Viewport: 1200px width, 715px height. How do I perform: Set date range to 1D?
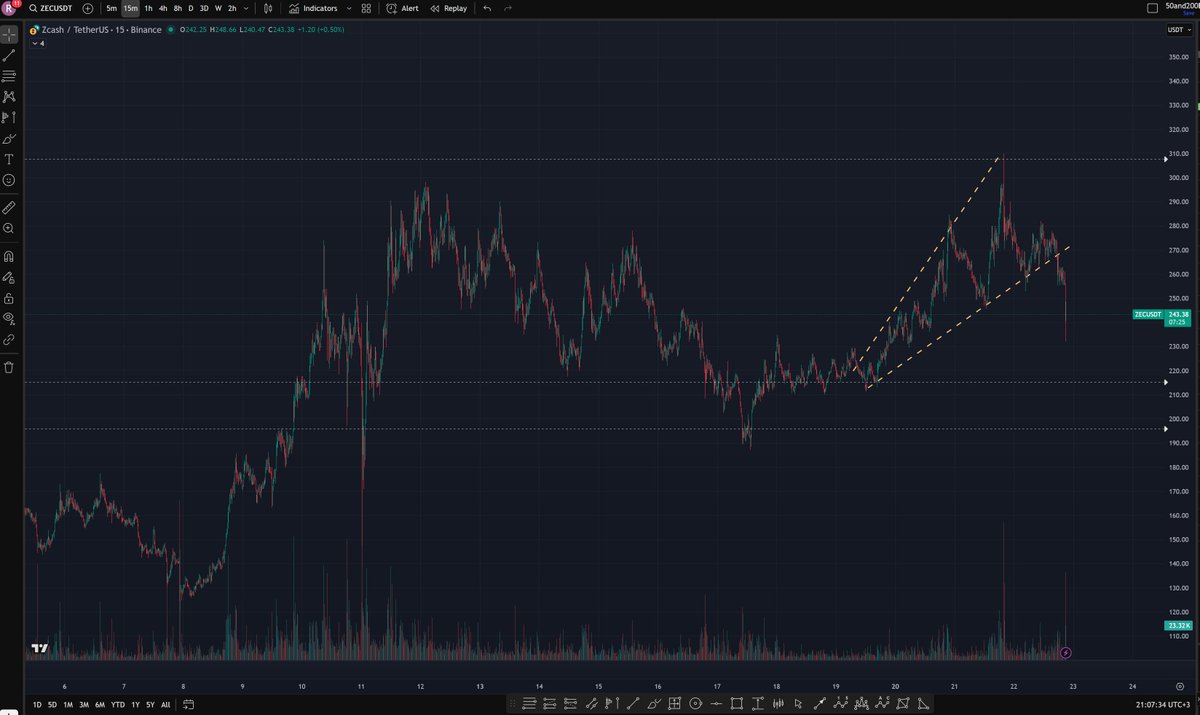click(x=37, y=705)
